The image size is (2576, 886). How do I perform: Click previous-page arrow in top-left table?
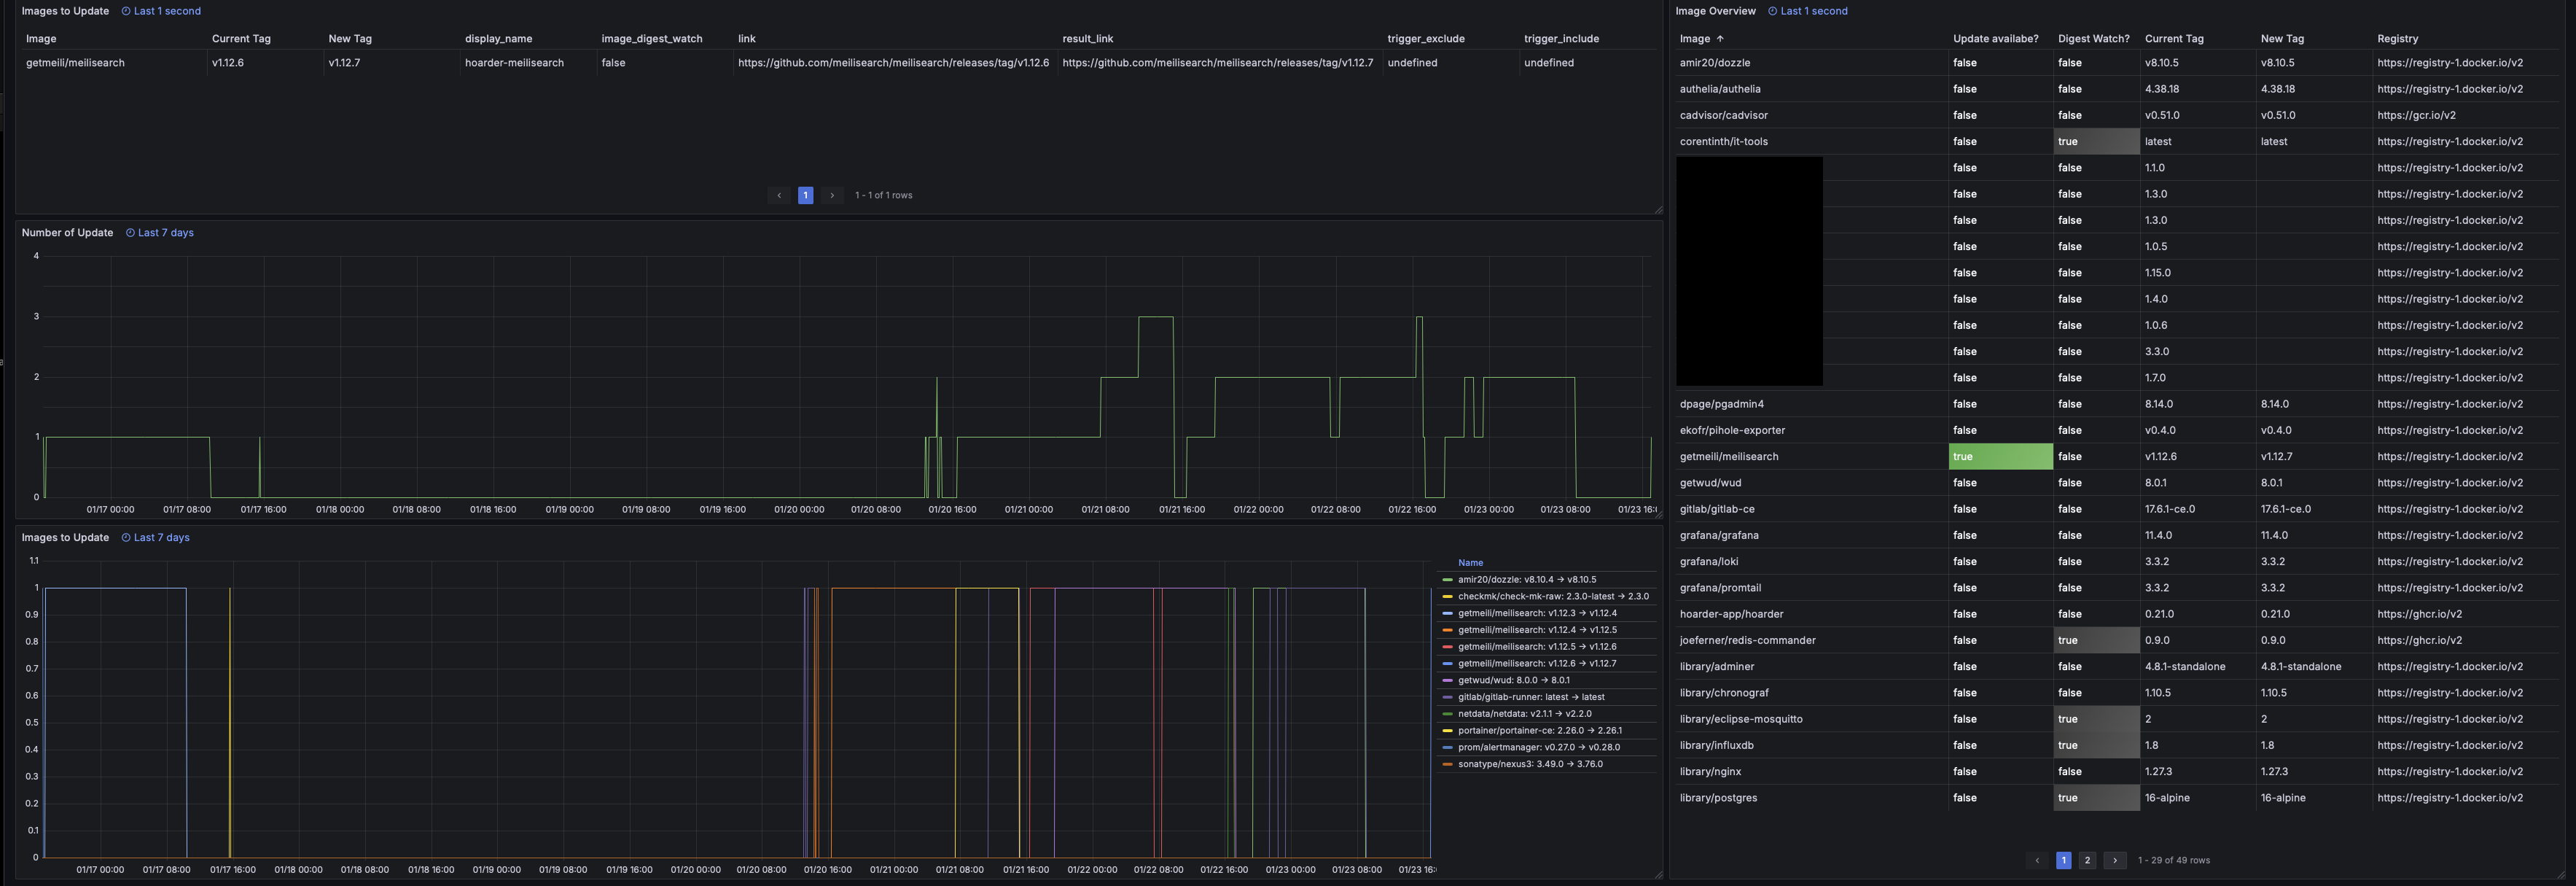pyautogui.click(x=779, y=195)
